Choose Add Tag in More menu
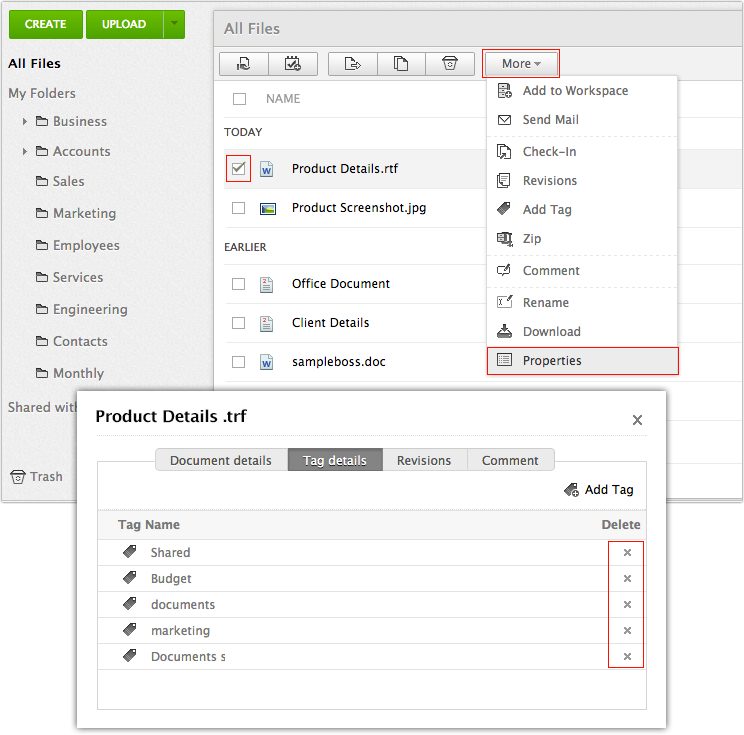This screenshot has height=735, width=744. [582, 210]
